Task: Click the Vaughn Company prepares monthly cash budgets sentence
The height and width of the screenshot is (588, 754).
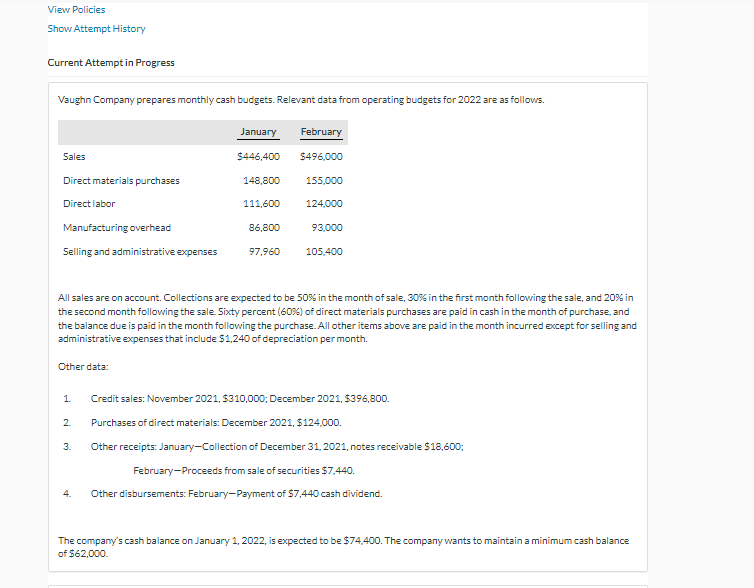Action: pyautogui.click(x=301, y=100)
